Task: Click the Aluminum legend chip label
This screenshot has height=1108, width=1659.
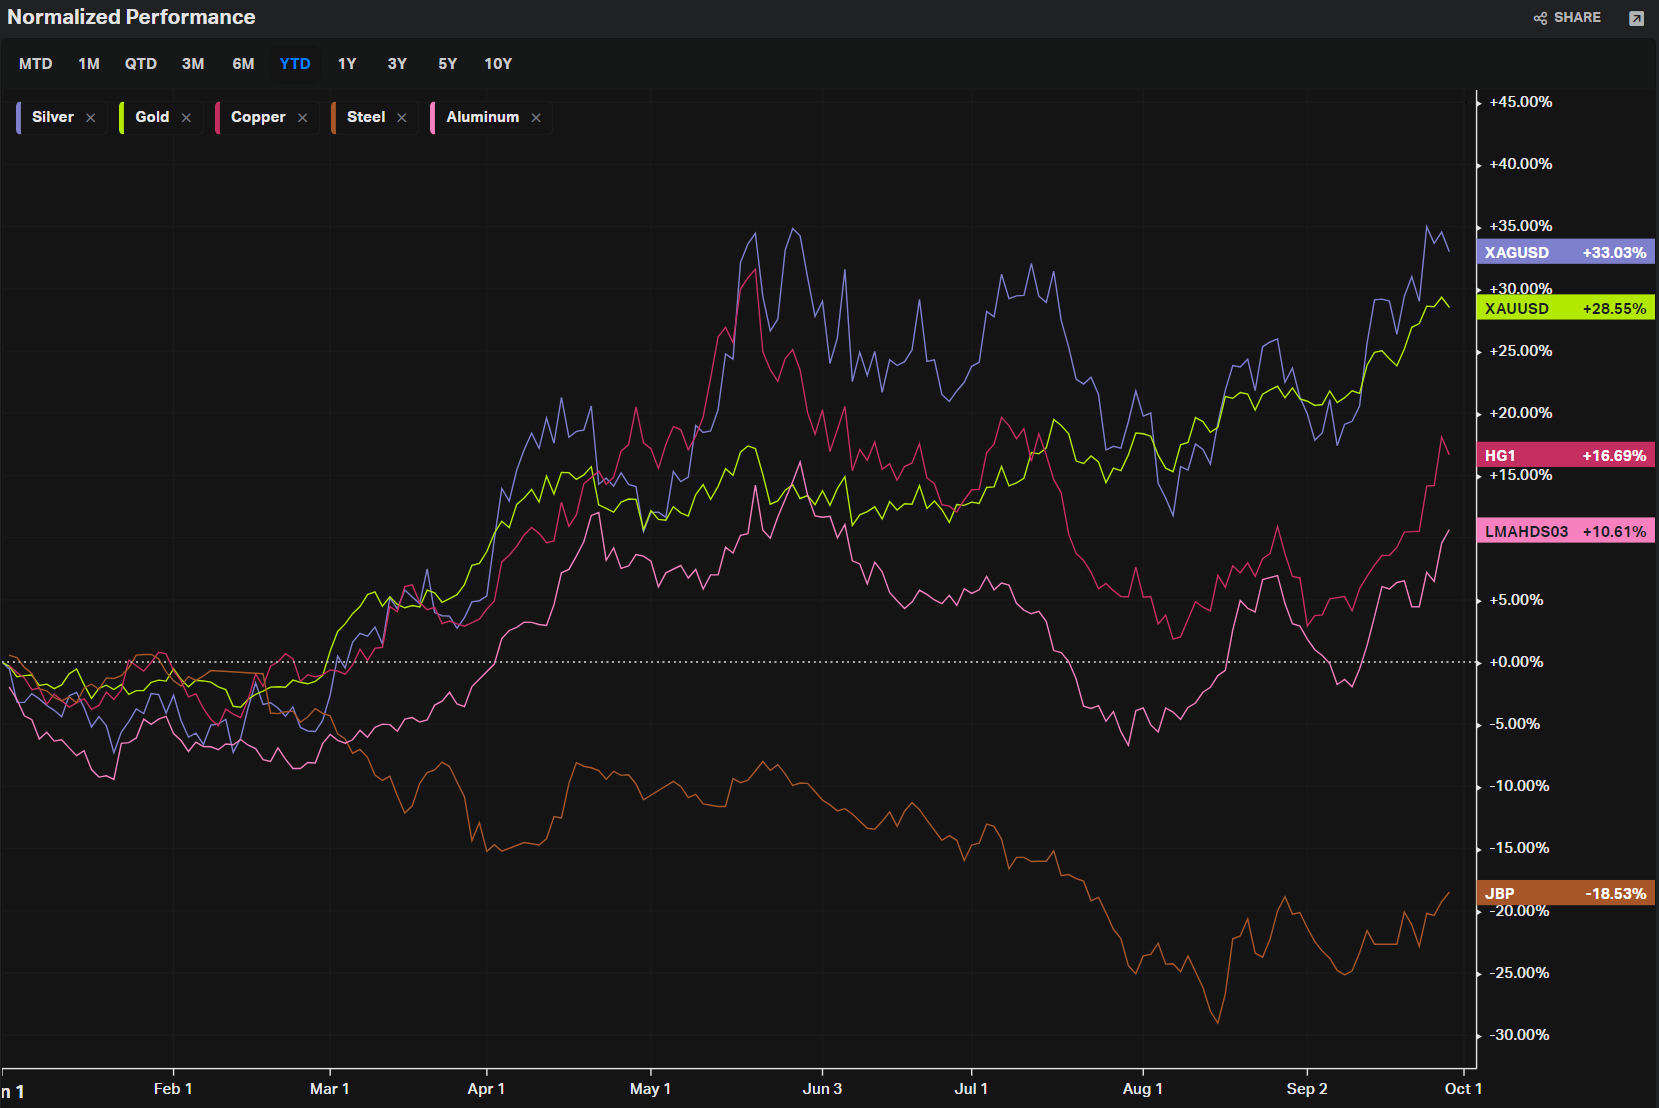Action: coord(483,117)
